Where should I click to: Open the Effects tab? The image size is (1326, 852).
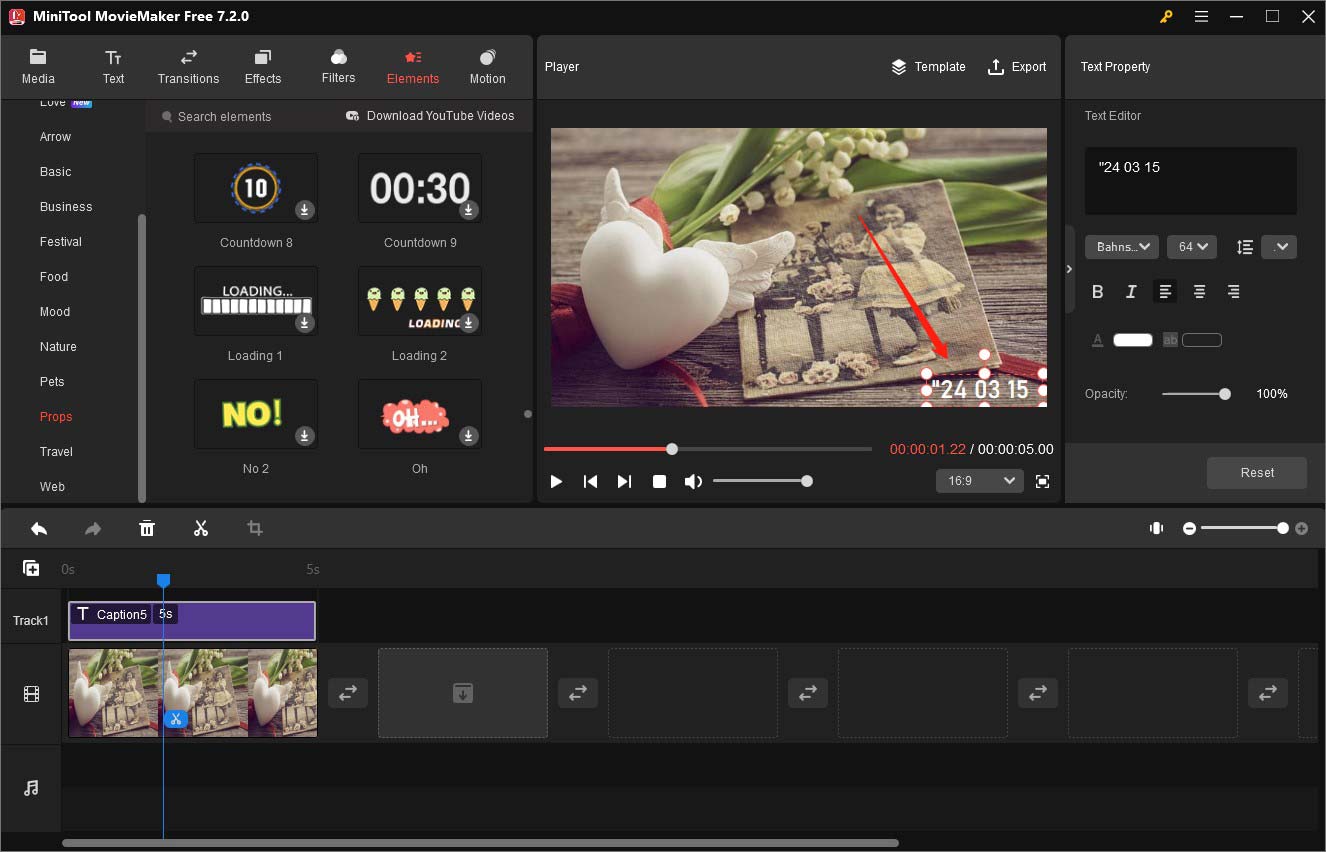point(263,66)
